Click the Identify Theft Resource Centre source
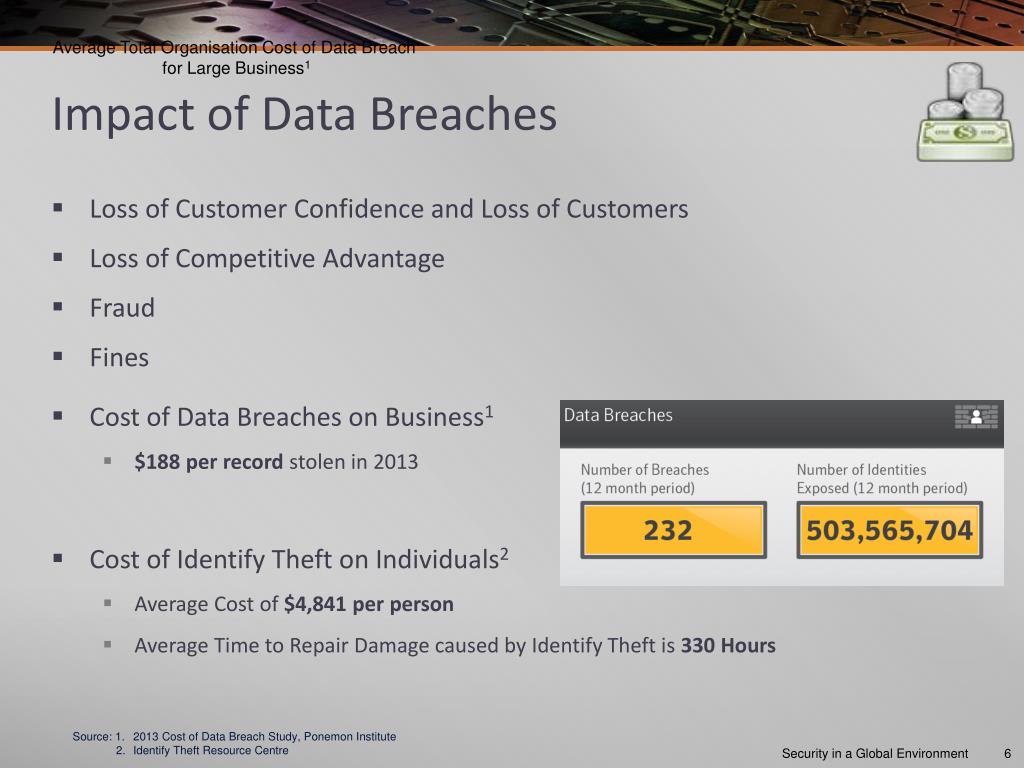This screenshot has width=1024, height=768. 211,751
